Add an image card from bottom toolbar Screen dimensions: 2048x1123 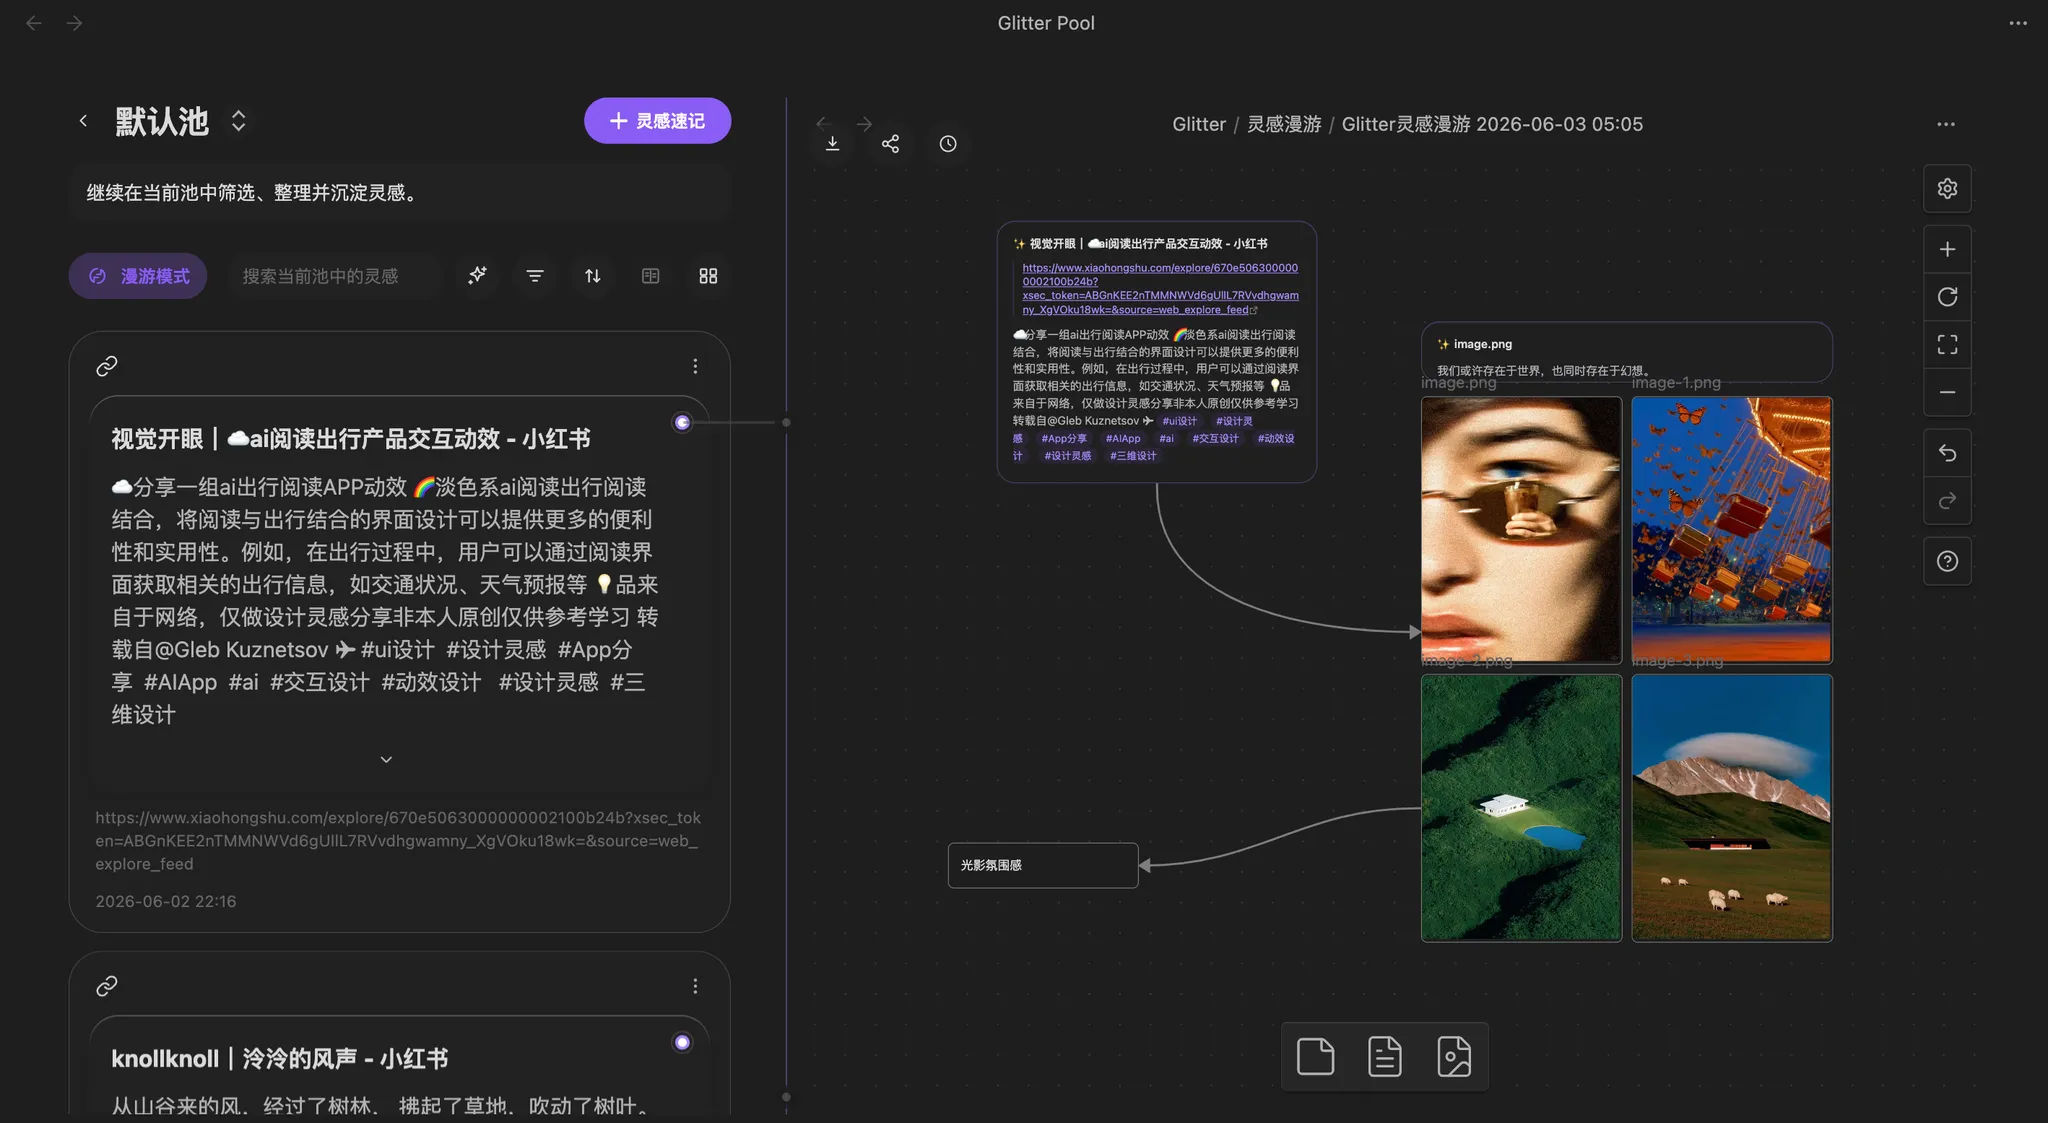[x=1454, y=1056]
